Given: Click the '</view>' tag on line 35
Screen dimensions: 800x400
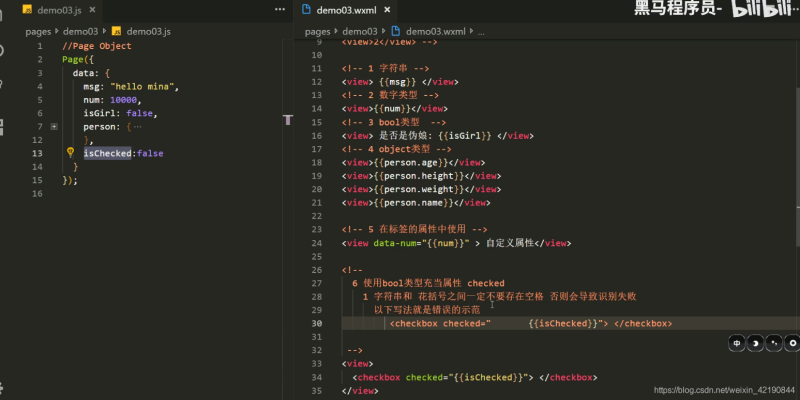Looking at the screenshot, I should coord(360,391).
